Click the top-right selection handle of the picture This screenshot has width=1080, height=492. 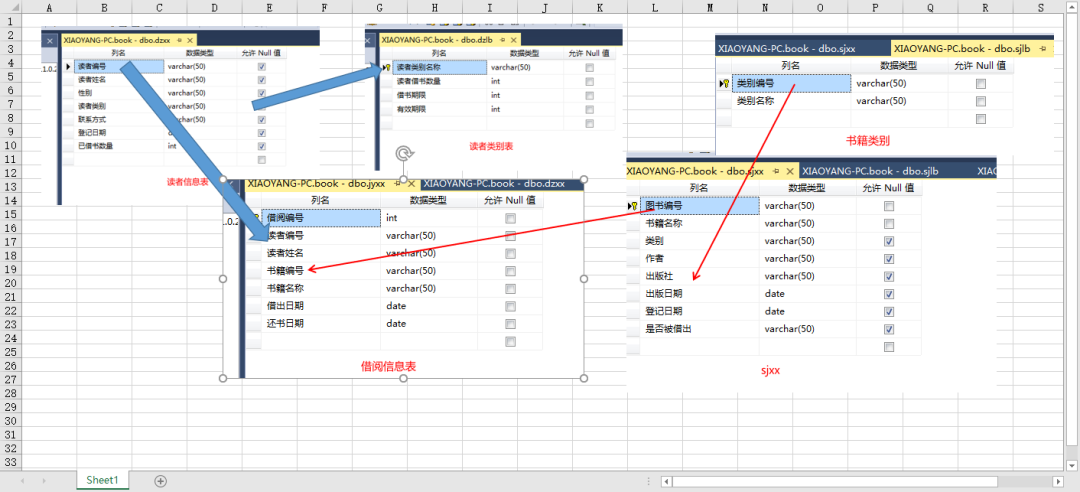click(584, 179)
